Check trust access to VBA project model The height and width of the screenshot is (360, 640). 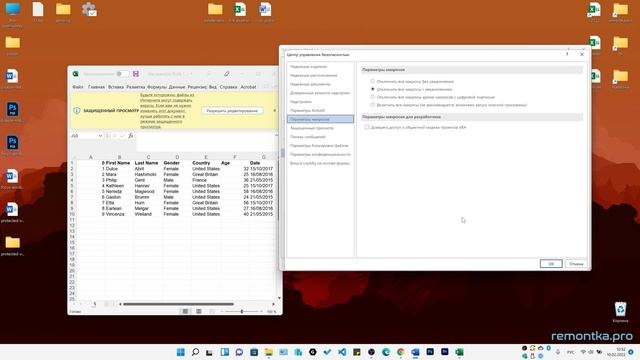point(367,127)
